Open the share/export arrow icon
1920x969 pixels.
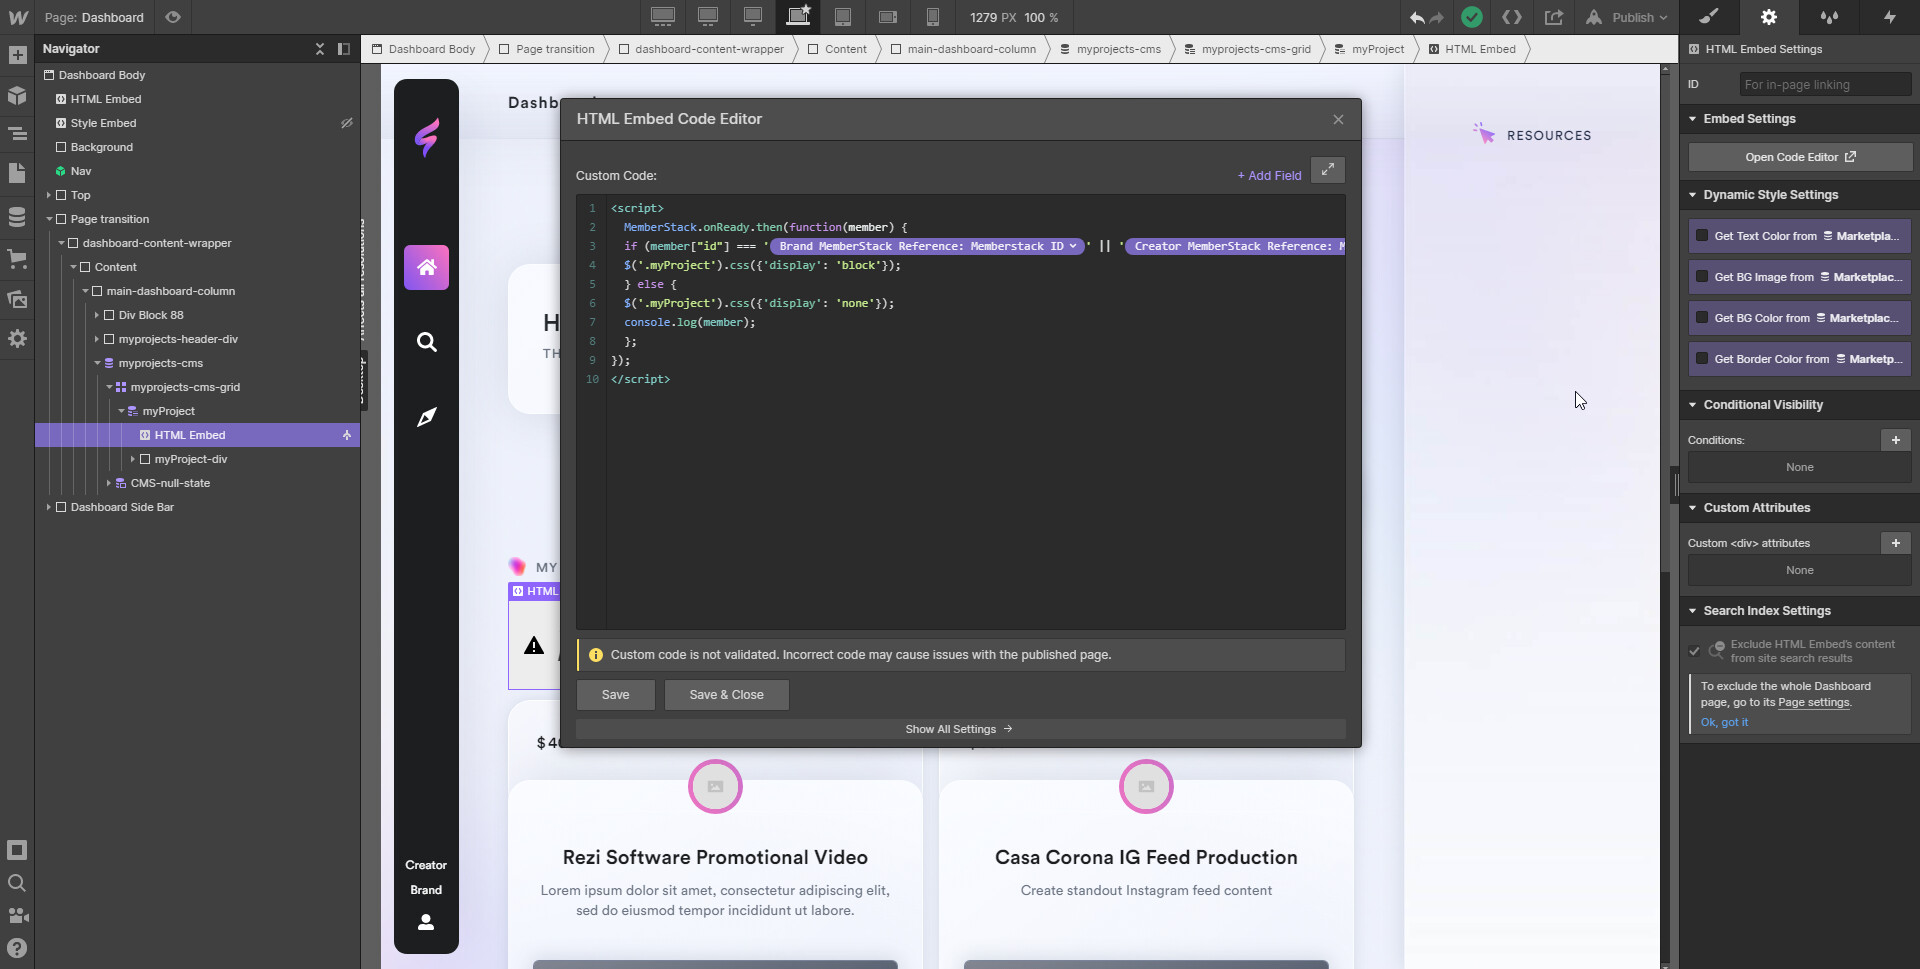pyautogui.click(x=1553, y=17)
